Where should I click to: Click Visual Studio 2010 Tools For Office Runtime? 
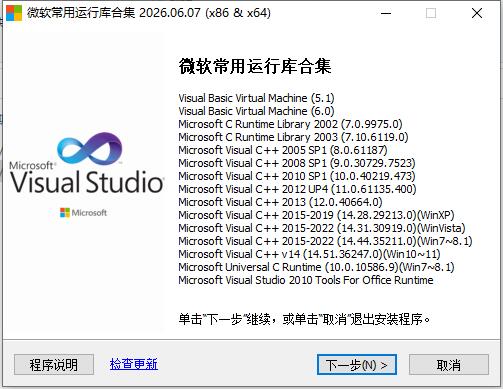tap(306, 280)
